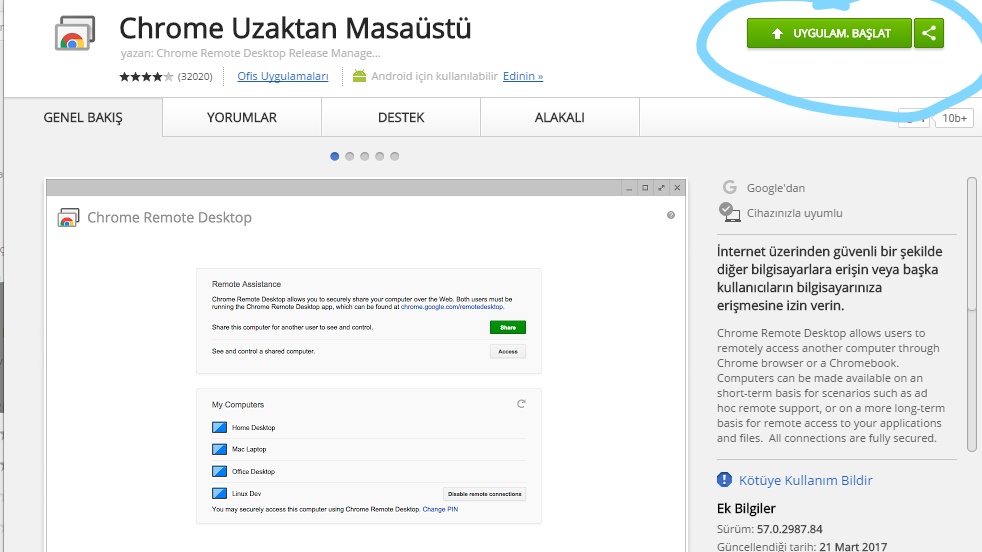The height and width of the screenshot is (552, 982).
Task: Select the fourth carousel dot
Action: click(380, 156)
